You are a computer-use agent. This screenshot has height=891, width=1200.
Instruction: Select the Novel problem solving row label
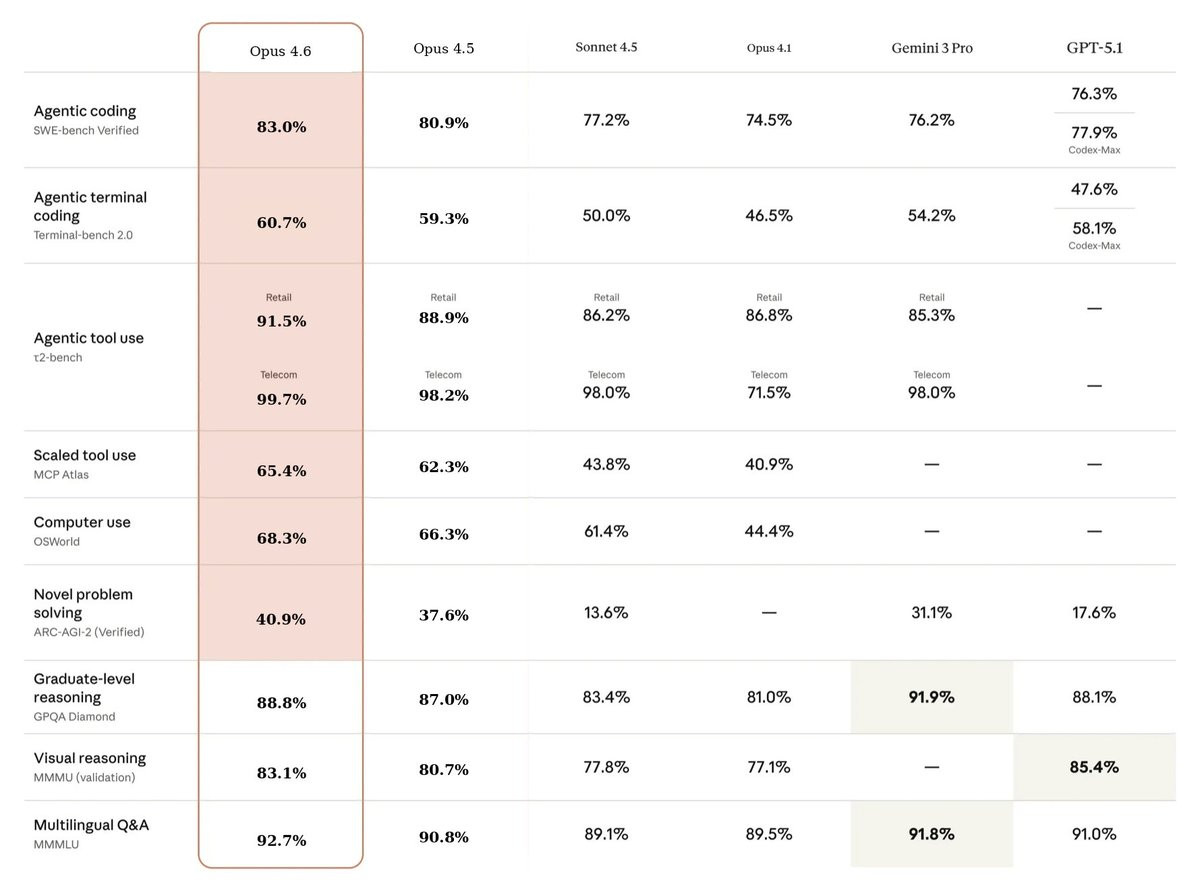tap(83, 603)
